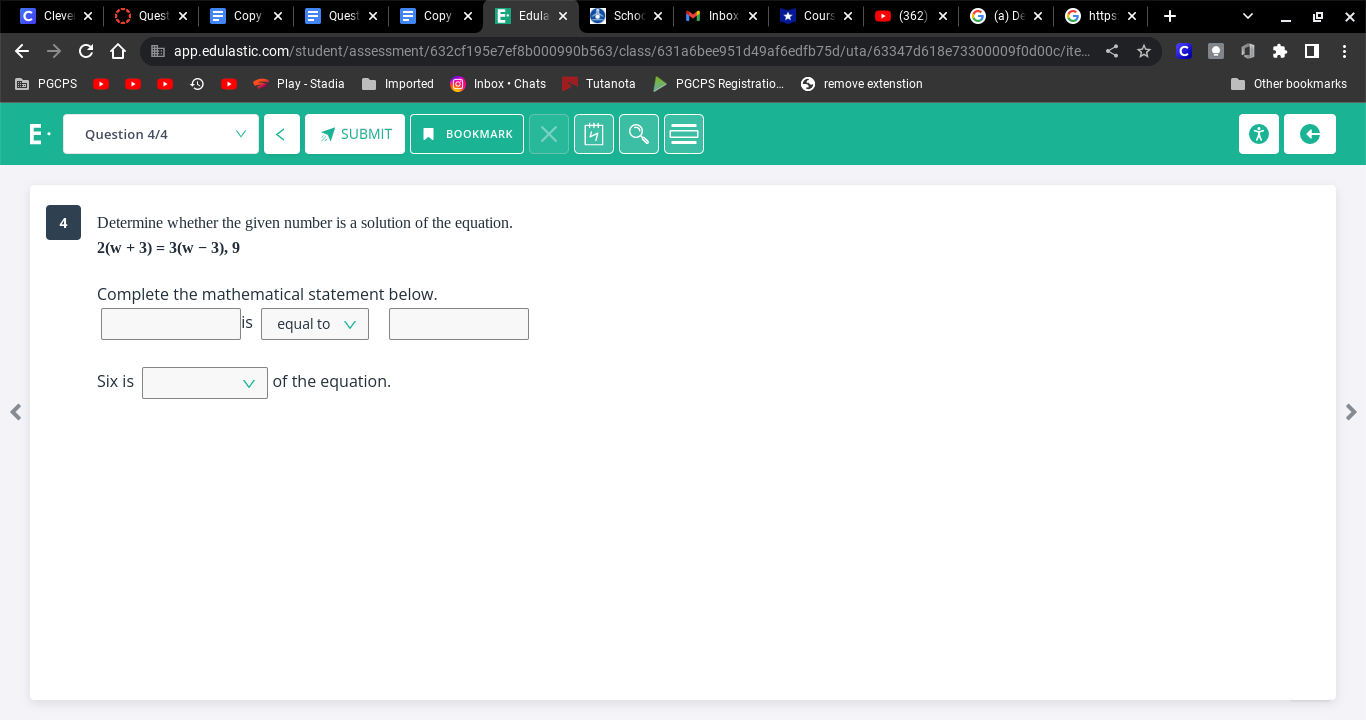Screen dimensions: 1366x720
Task: Select the crossed-out answer eliminator tool
Action: click(548, 134)
